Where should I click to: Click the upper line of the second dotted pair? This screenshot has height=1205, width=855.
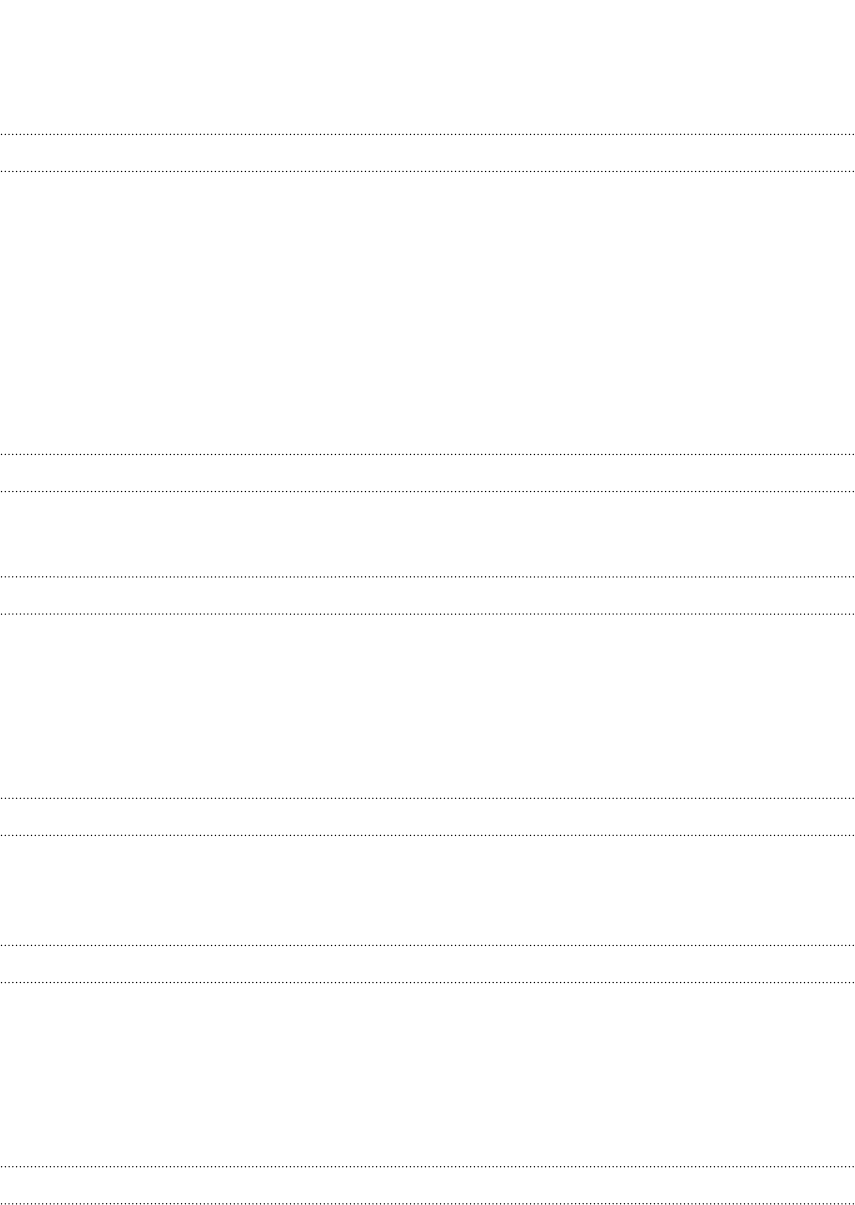point(427,455)
